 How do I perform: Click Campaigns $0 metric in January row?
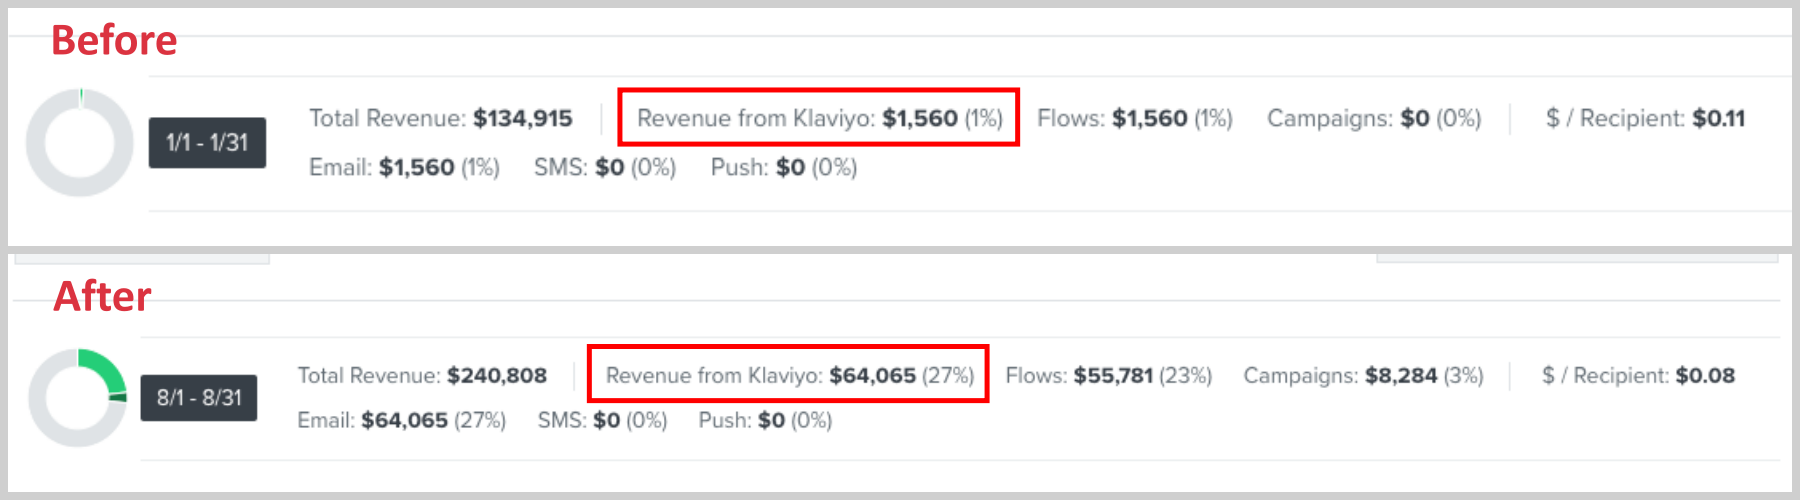[x=1374, y=118]
